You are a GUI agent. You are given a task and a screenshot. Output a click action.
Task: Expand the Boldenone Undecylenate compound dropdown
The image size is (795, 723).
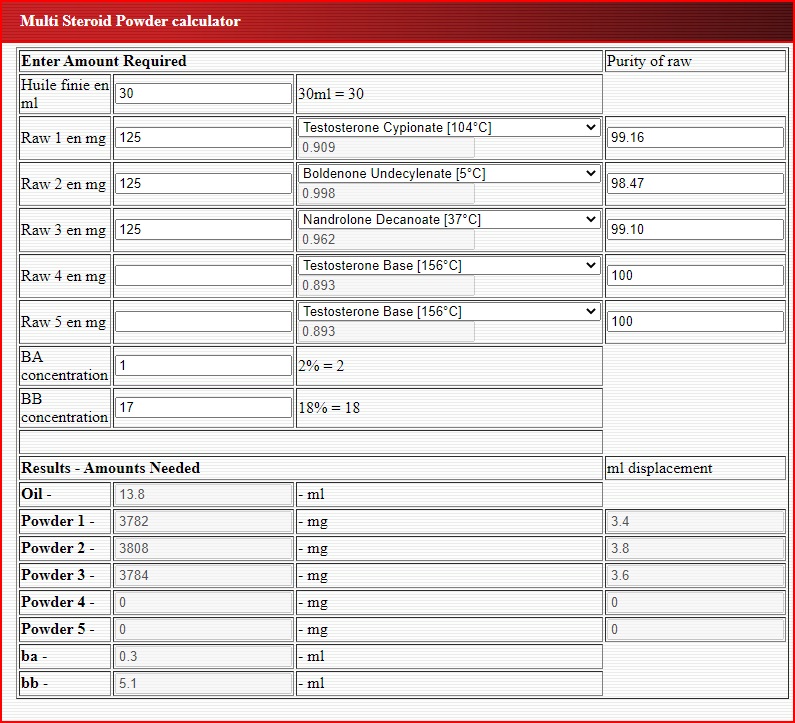[449, 174]
